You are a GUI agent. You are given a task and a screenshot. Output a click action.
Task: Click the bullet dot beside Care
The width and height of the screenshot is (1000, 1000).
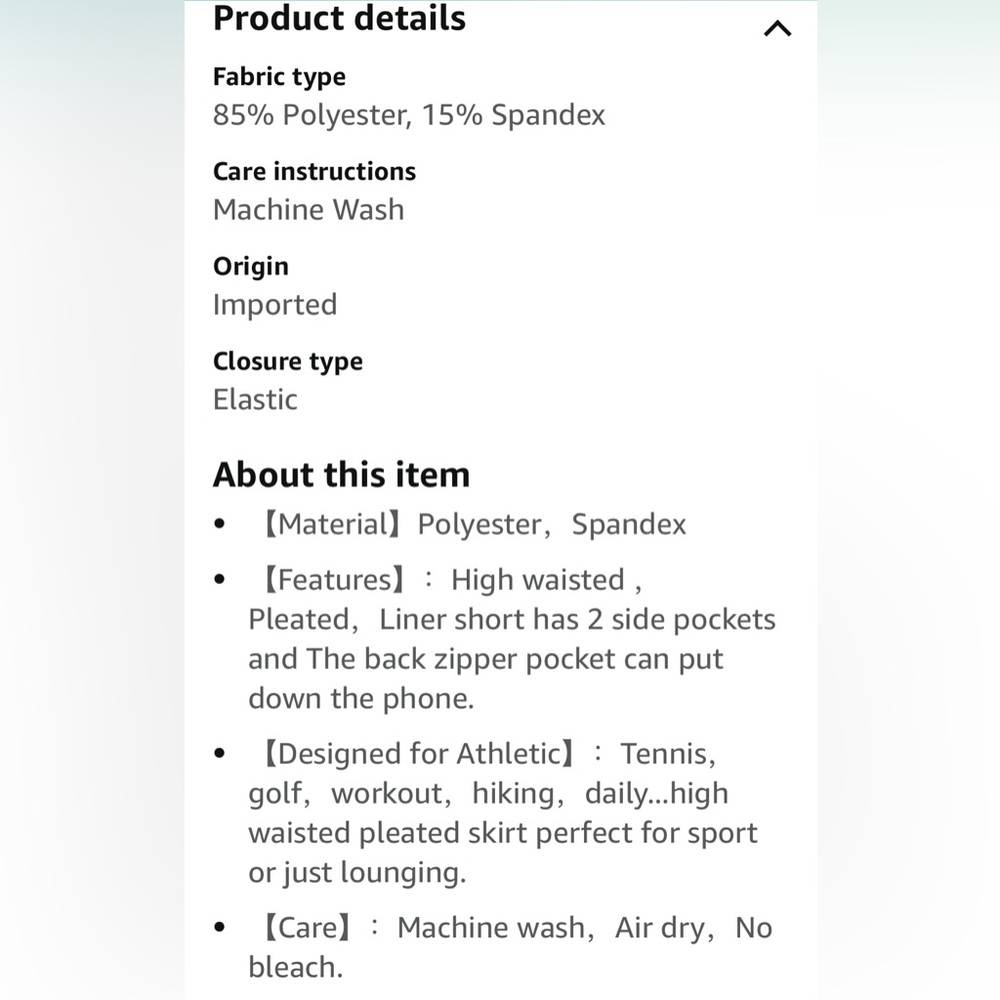[220, 927]
